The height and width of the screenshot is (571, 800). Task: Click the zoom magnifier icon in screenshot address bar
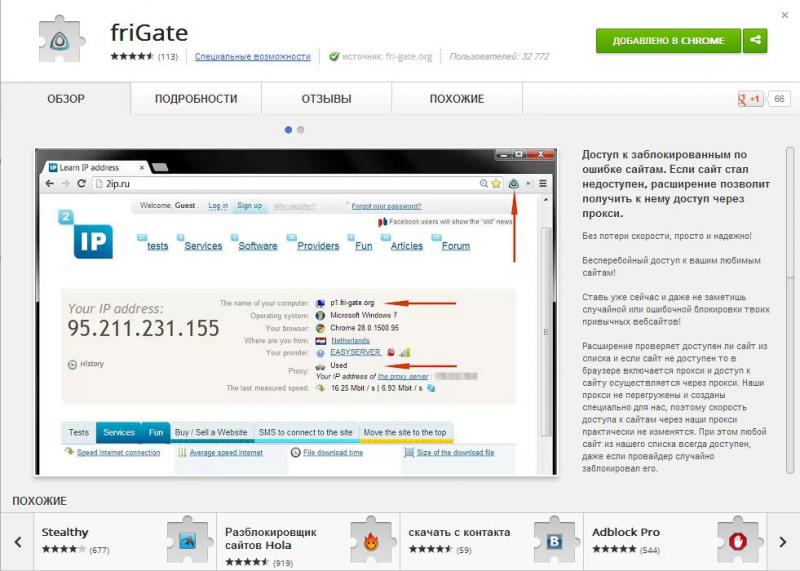click(x=483, y=184)
